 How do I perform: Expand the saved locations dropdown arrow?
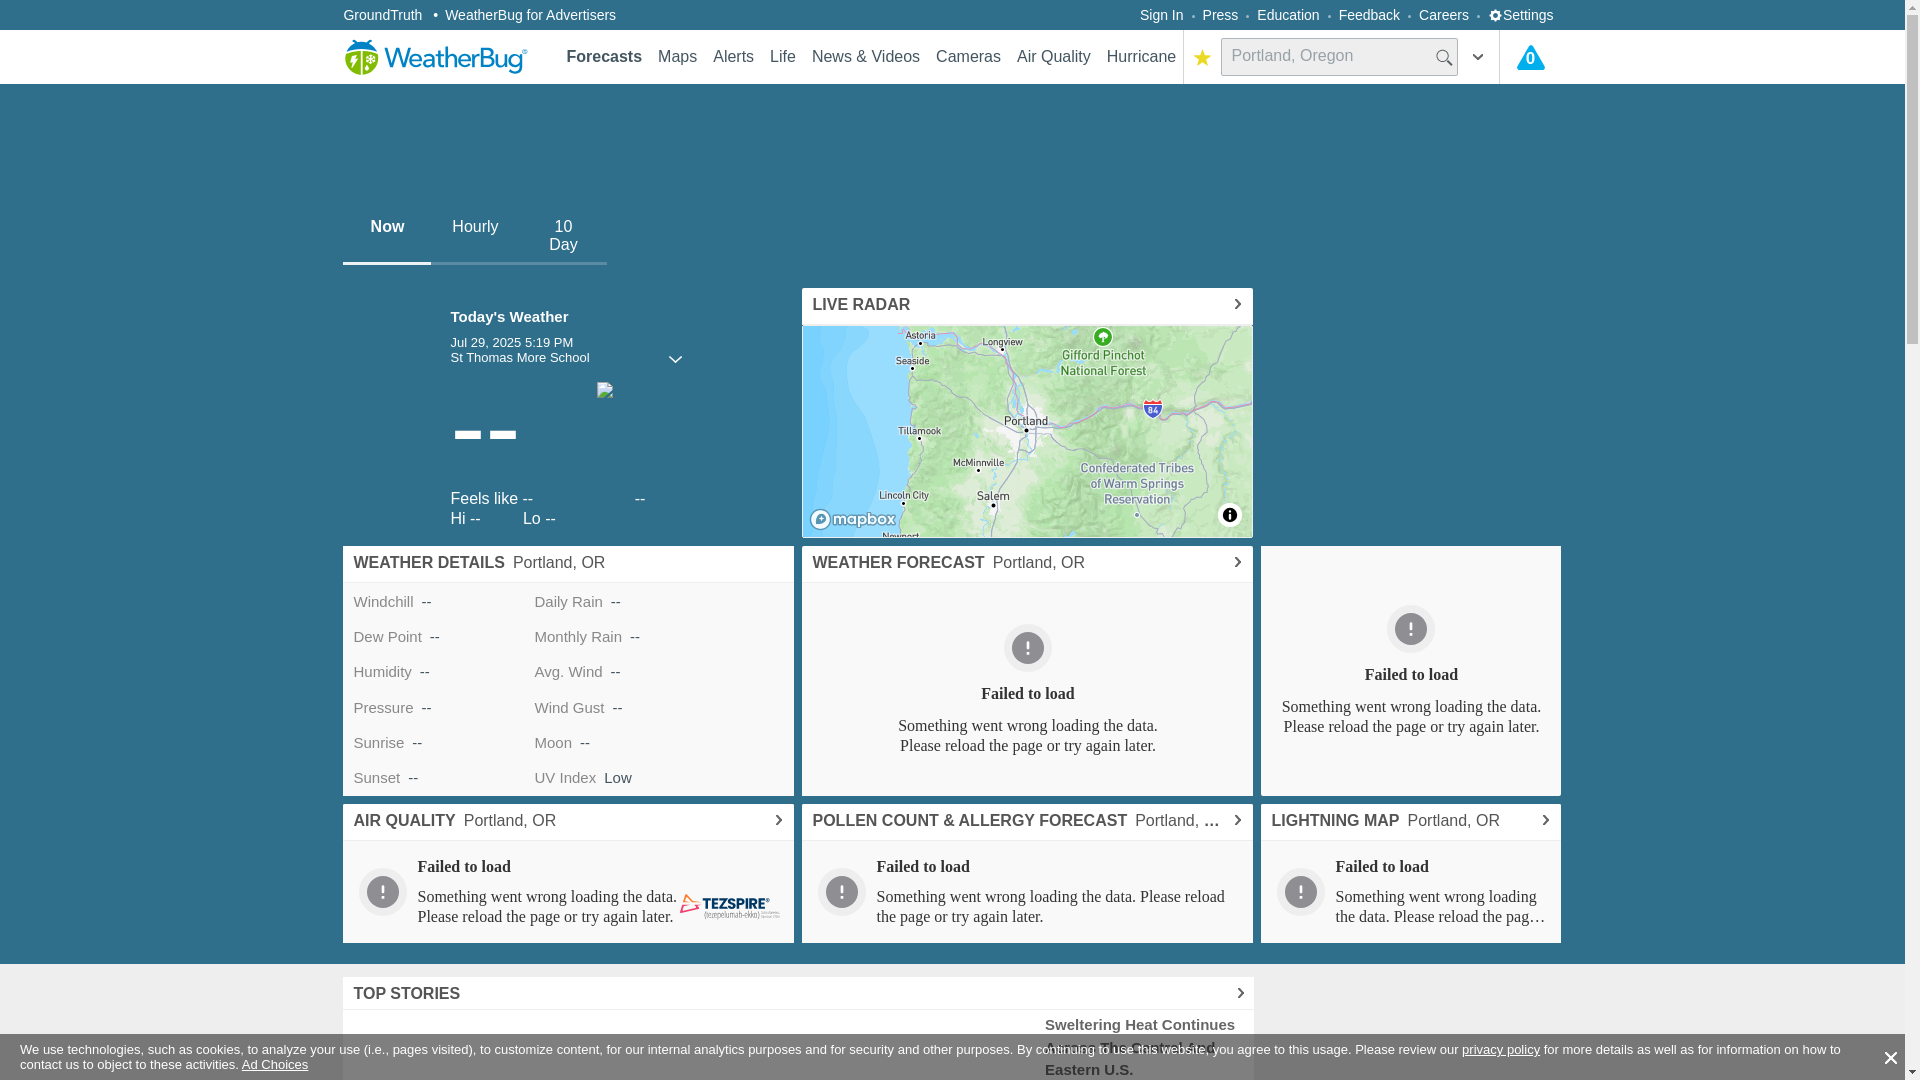coord(1478,57)
